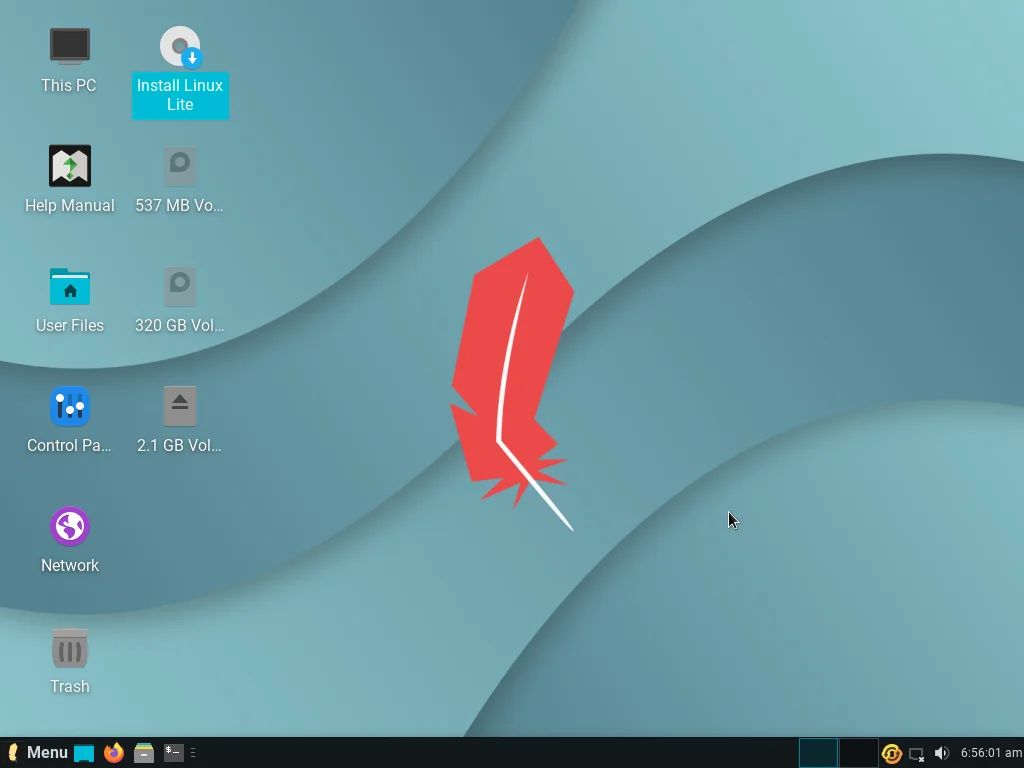Launch Firefox from the taskbar

pyautogui.click(x=114, y=752)
